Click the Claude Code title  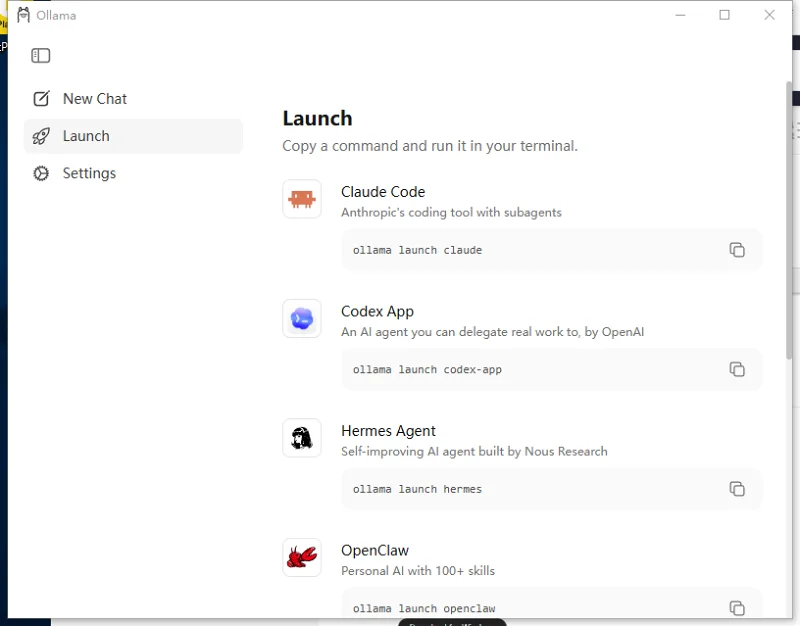coord(383,192)
